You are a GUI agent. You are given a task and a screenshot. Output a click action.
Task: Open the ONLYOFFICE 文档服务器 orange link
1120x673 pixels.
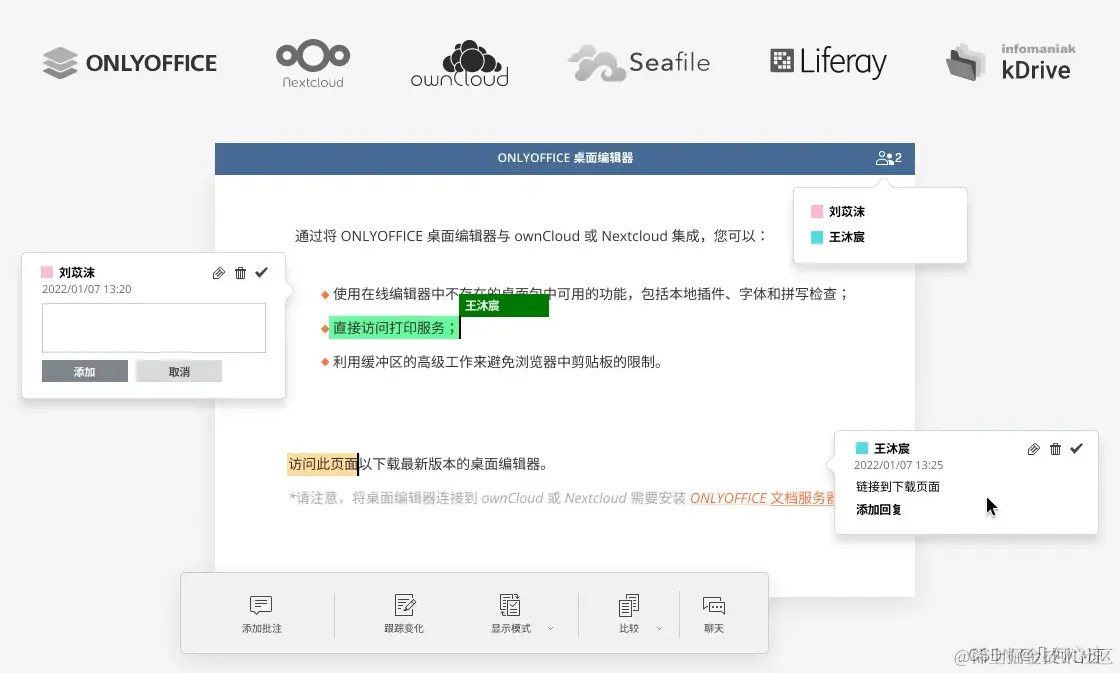pos(762,498)
